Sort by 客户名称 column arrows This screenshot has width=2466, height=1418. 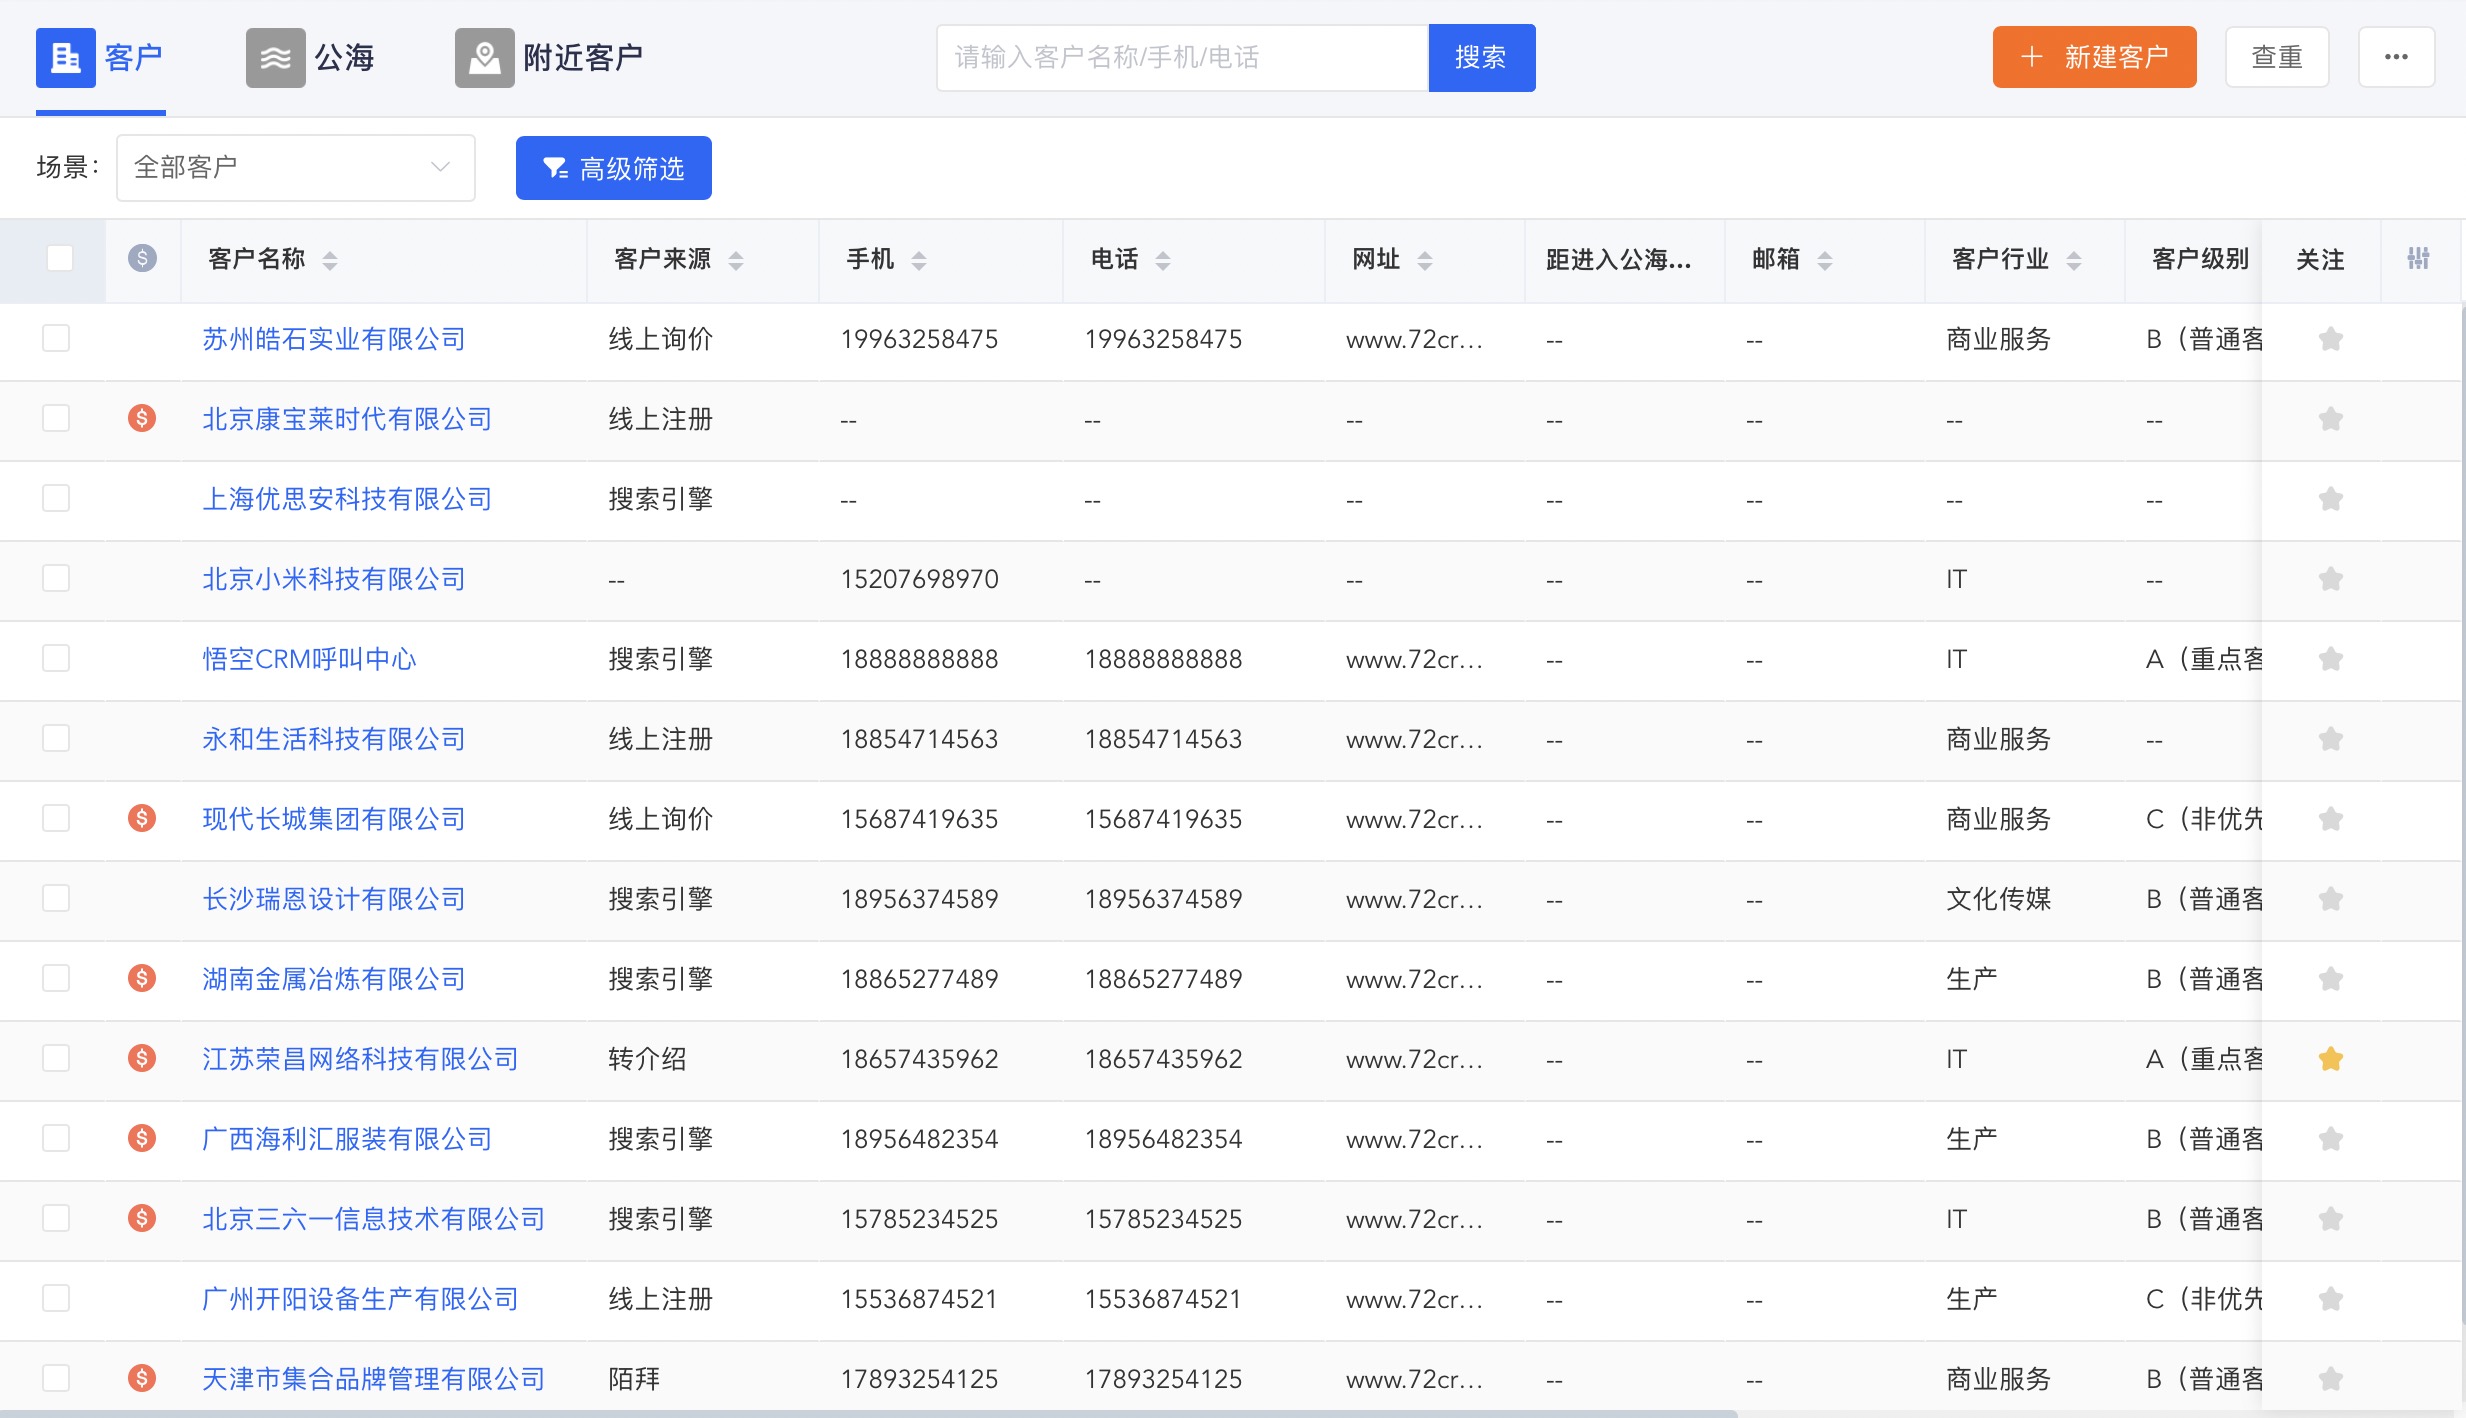(x=330, y=260)
